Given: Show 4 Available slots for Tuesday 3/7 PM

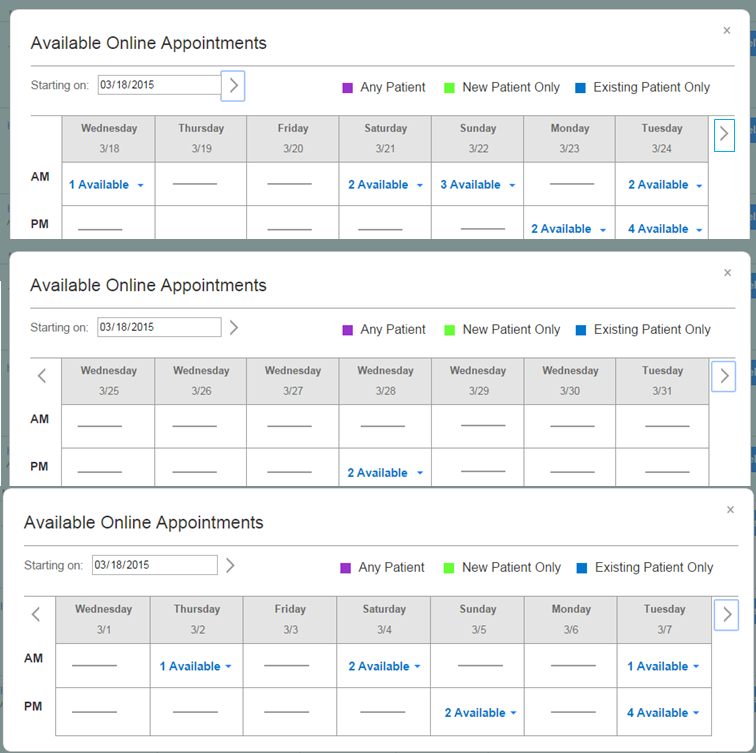Looking at the screenshot, I should [663, 713].
